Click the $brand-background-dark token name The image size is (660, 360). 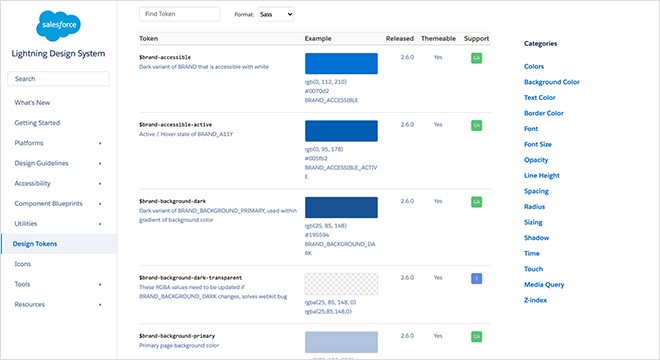pos(173,201)
